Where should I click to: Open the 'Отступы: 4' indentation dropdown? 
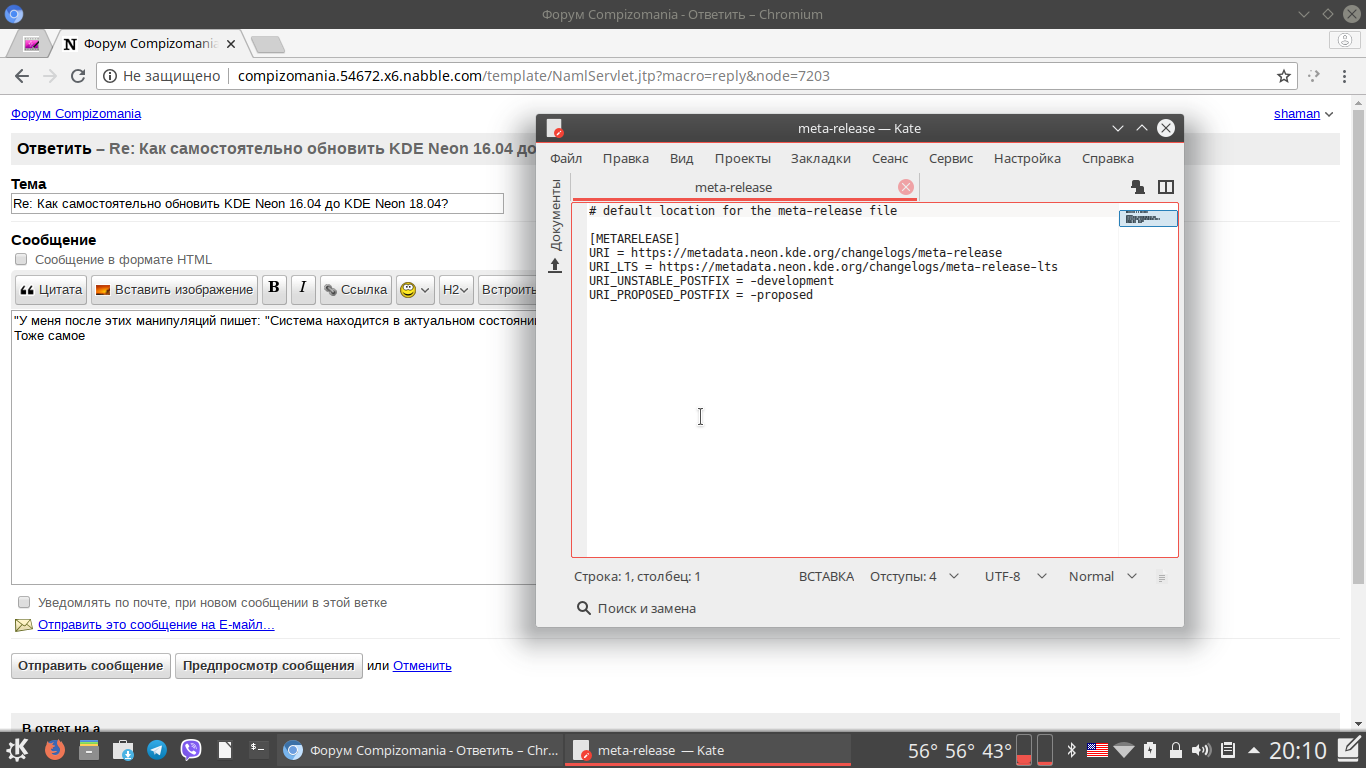click(914, 576)
